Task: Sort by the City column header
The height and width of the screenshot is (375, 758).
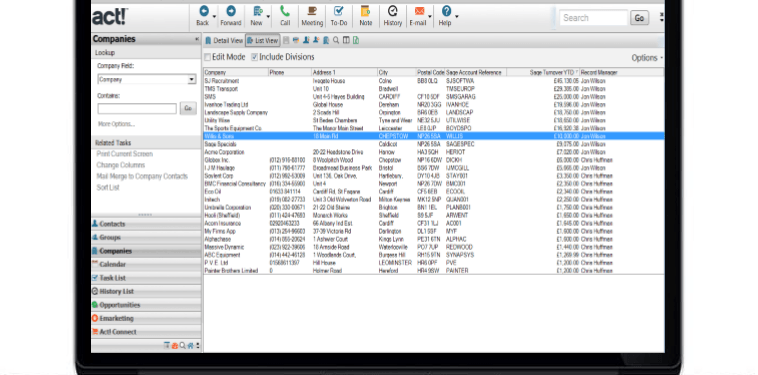Action: (396, 72)
